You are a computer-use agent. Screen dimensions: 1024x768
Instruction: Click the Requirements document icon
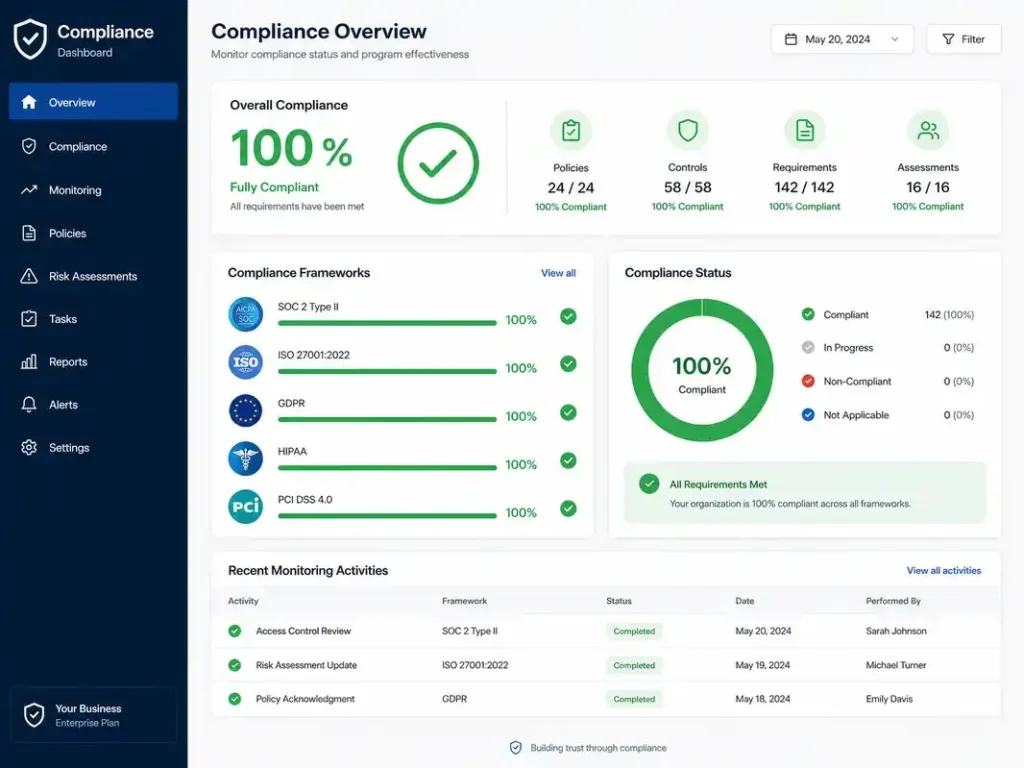[805, 131]
